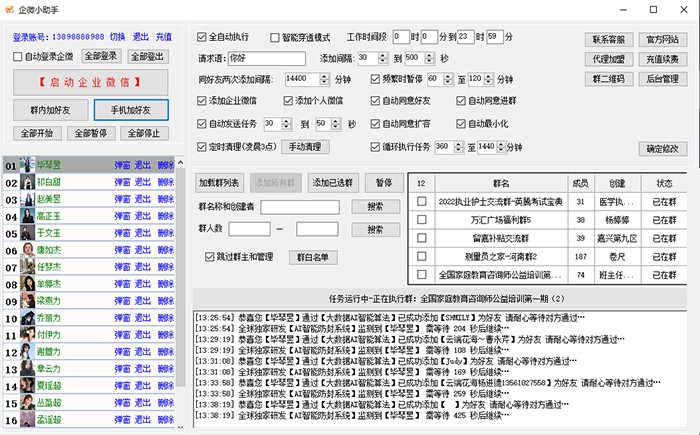Click the 启动企业微信 button

[91, 82]
